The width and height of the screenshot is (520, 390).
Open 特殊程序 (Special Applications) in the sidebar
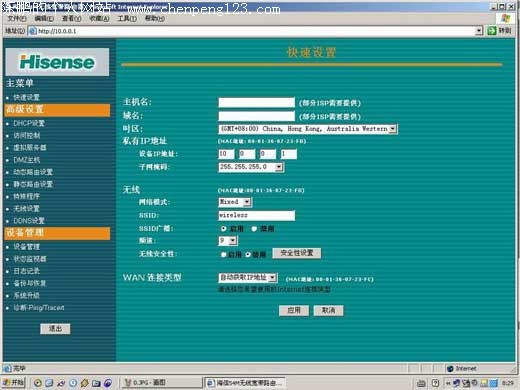(26, 196)
